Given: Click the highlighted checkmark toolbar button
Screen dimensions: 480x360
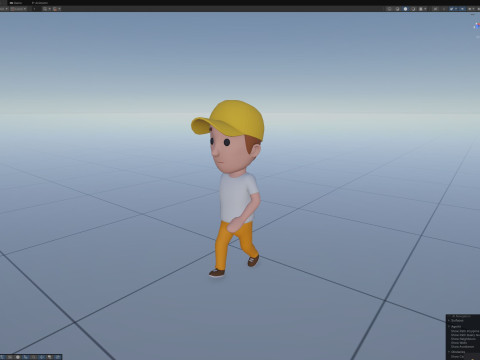Looking at the screenshot, I should coord(451,9).
